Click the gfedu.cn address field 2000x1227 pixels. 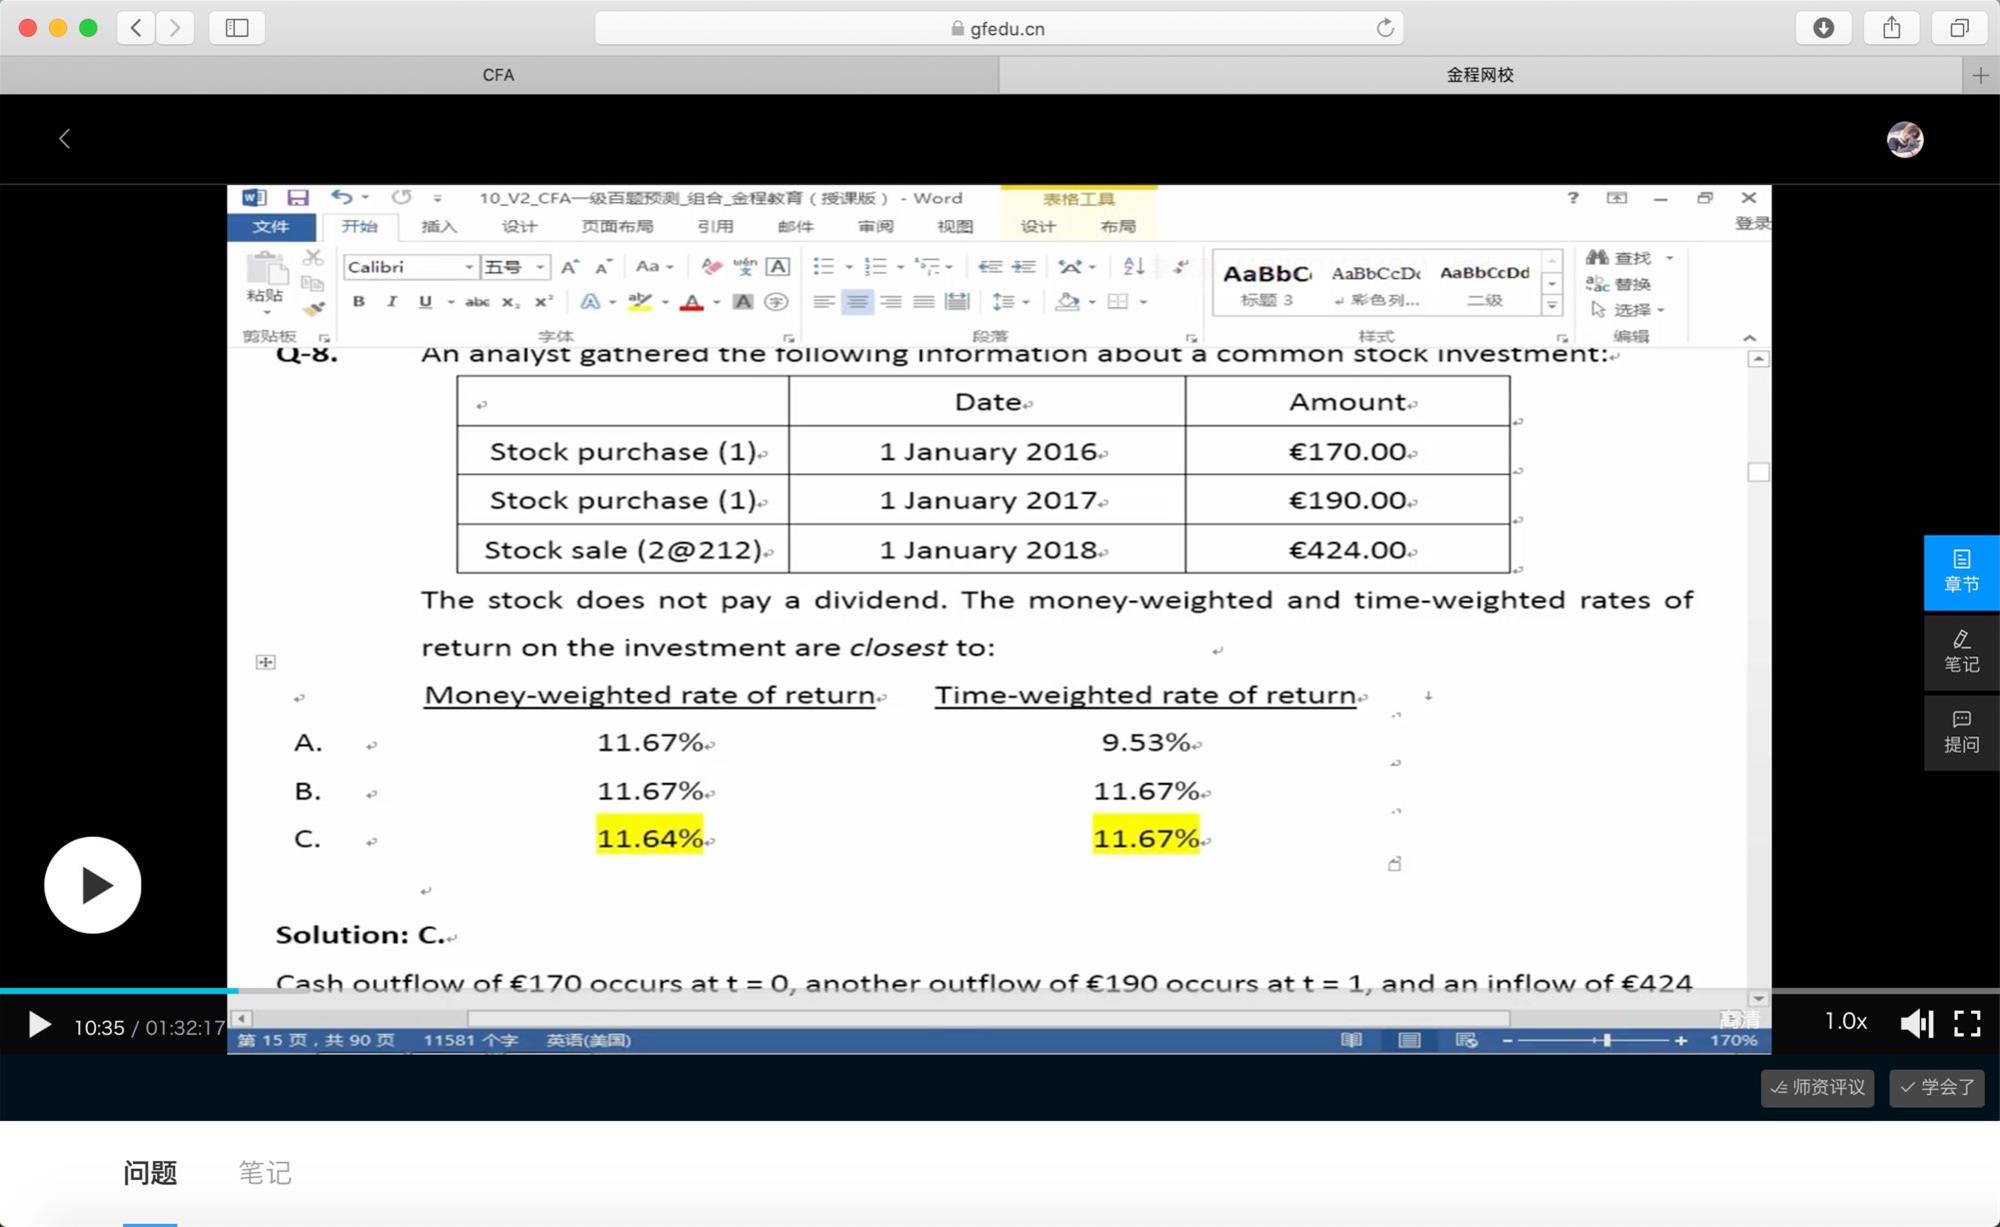tap(998, 29)
